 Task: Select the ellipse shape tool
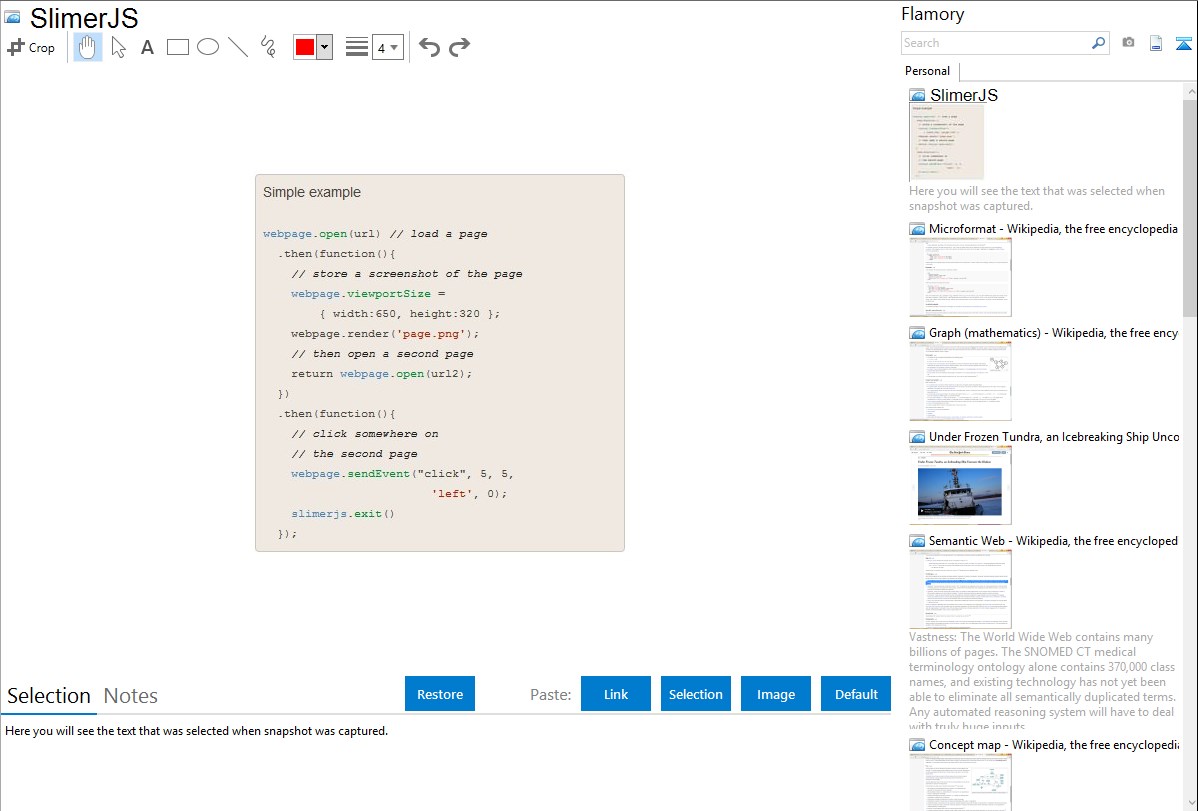(x=208, y=47)
